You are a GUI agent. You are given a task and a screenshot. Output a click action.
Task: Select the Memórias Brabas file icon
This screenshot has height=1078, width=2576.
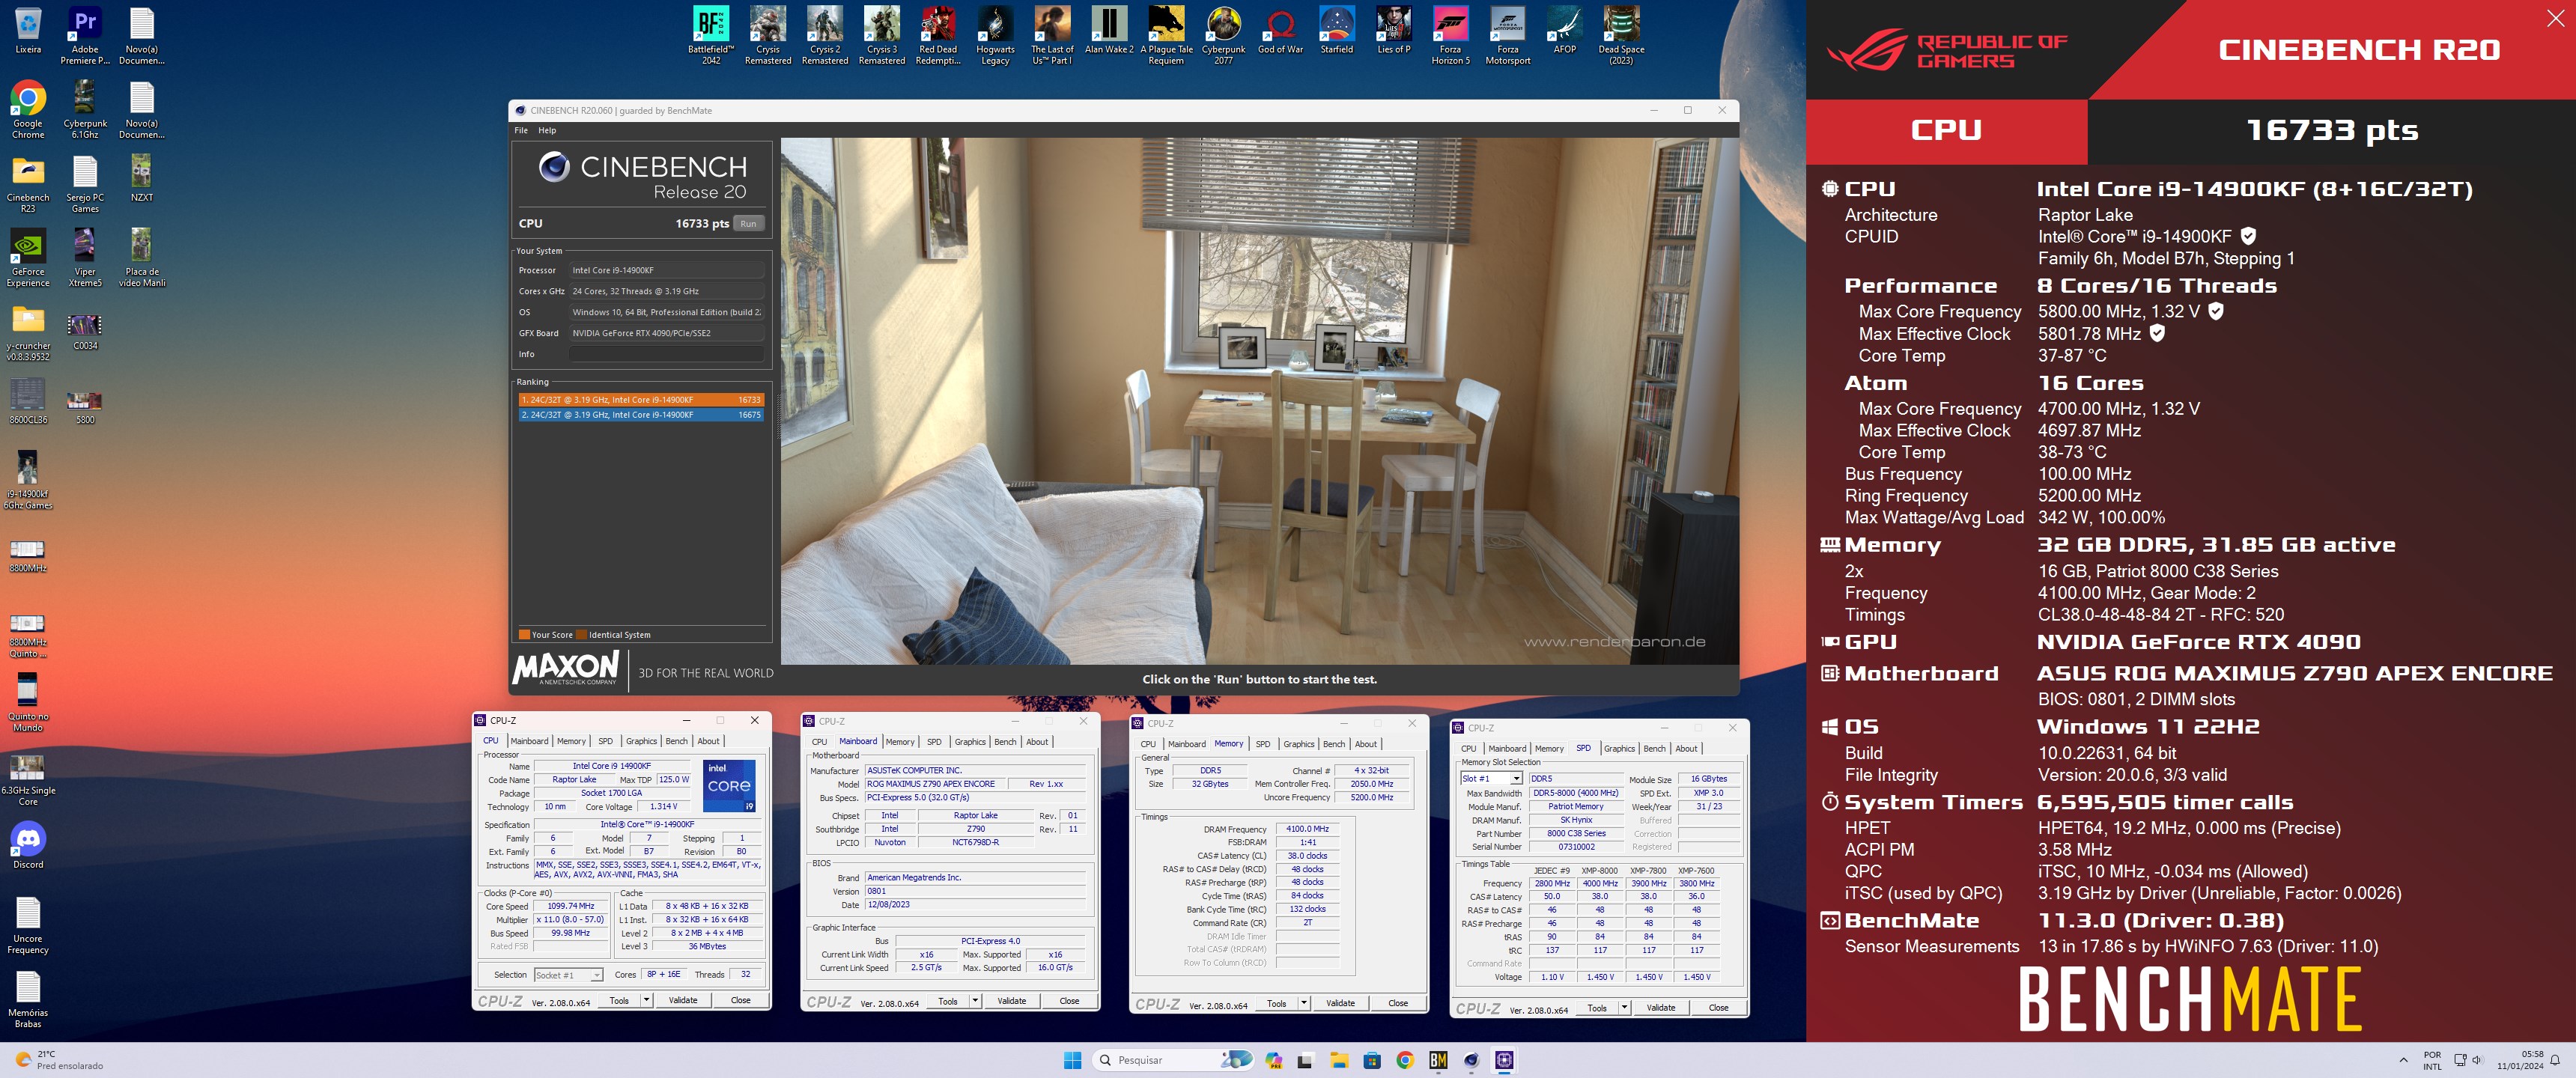[x=28, y=999]
